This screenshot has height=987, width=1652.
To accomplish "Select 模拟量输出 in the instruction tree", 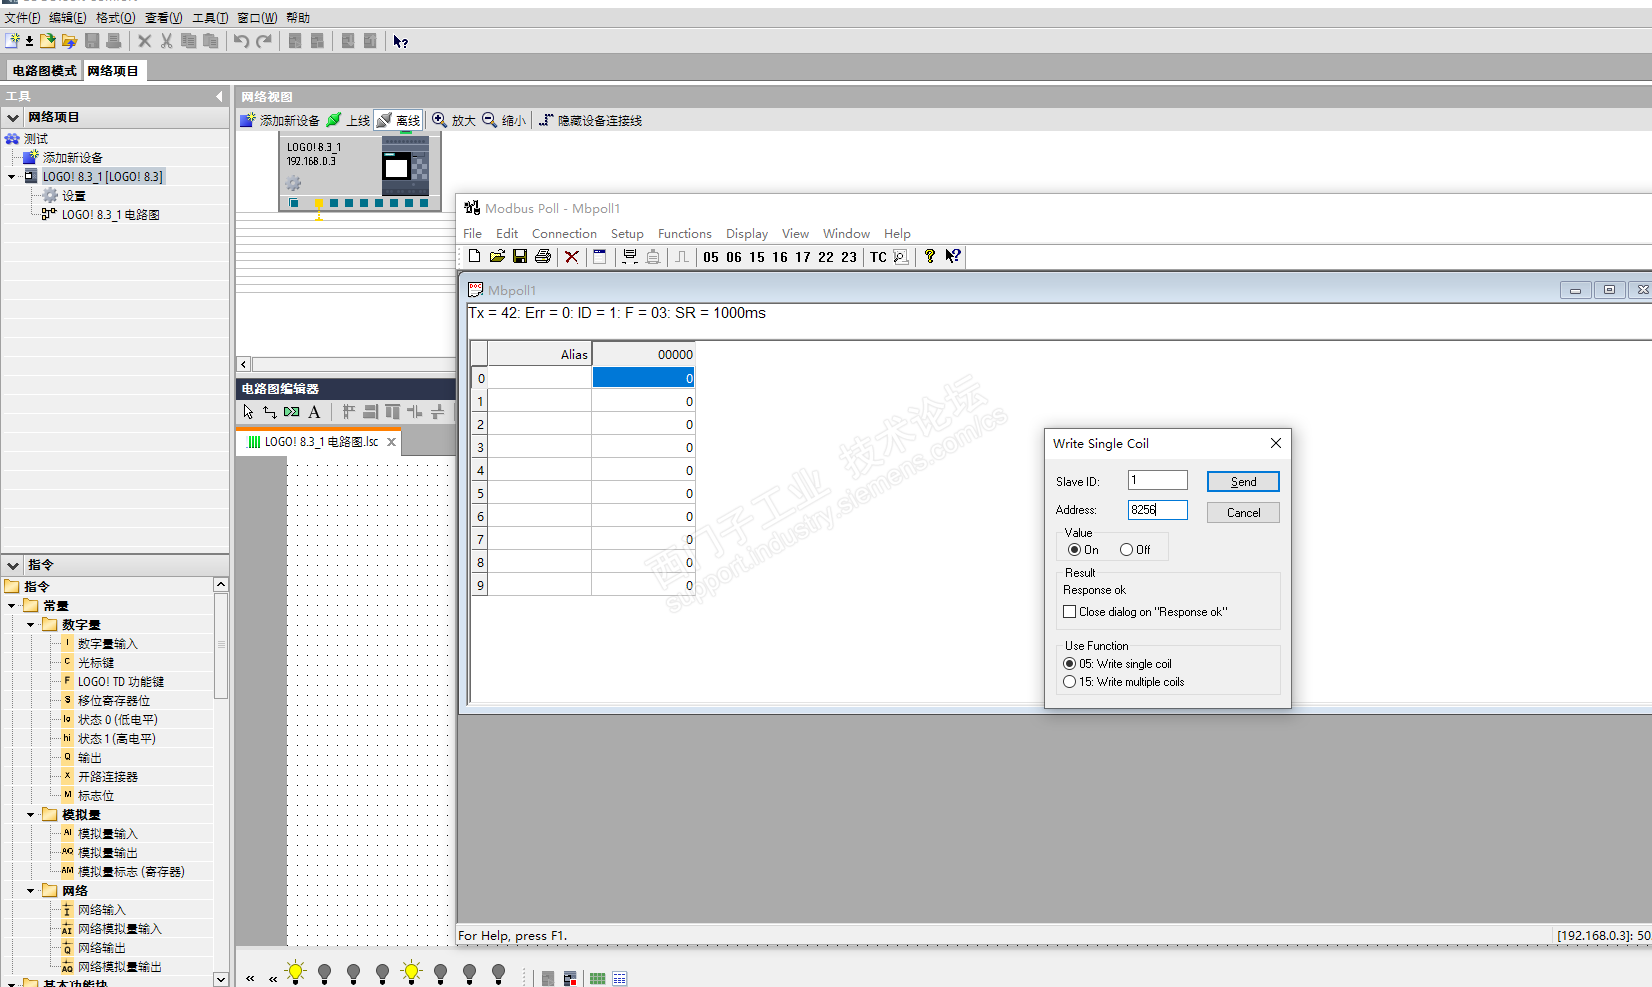I will point(108,853).
